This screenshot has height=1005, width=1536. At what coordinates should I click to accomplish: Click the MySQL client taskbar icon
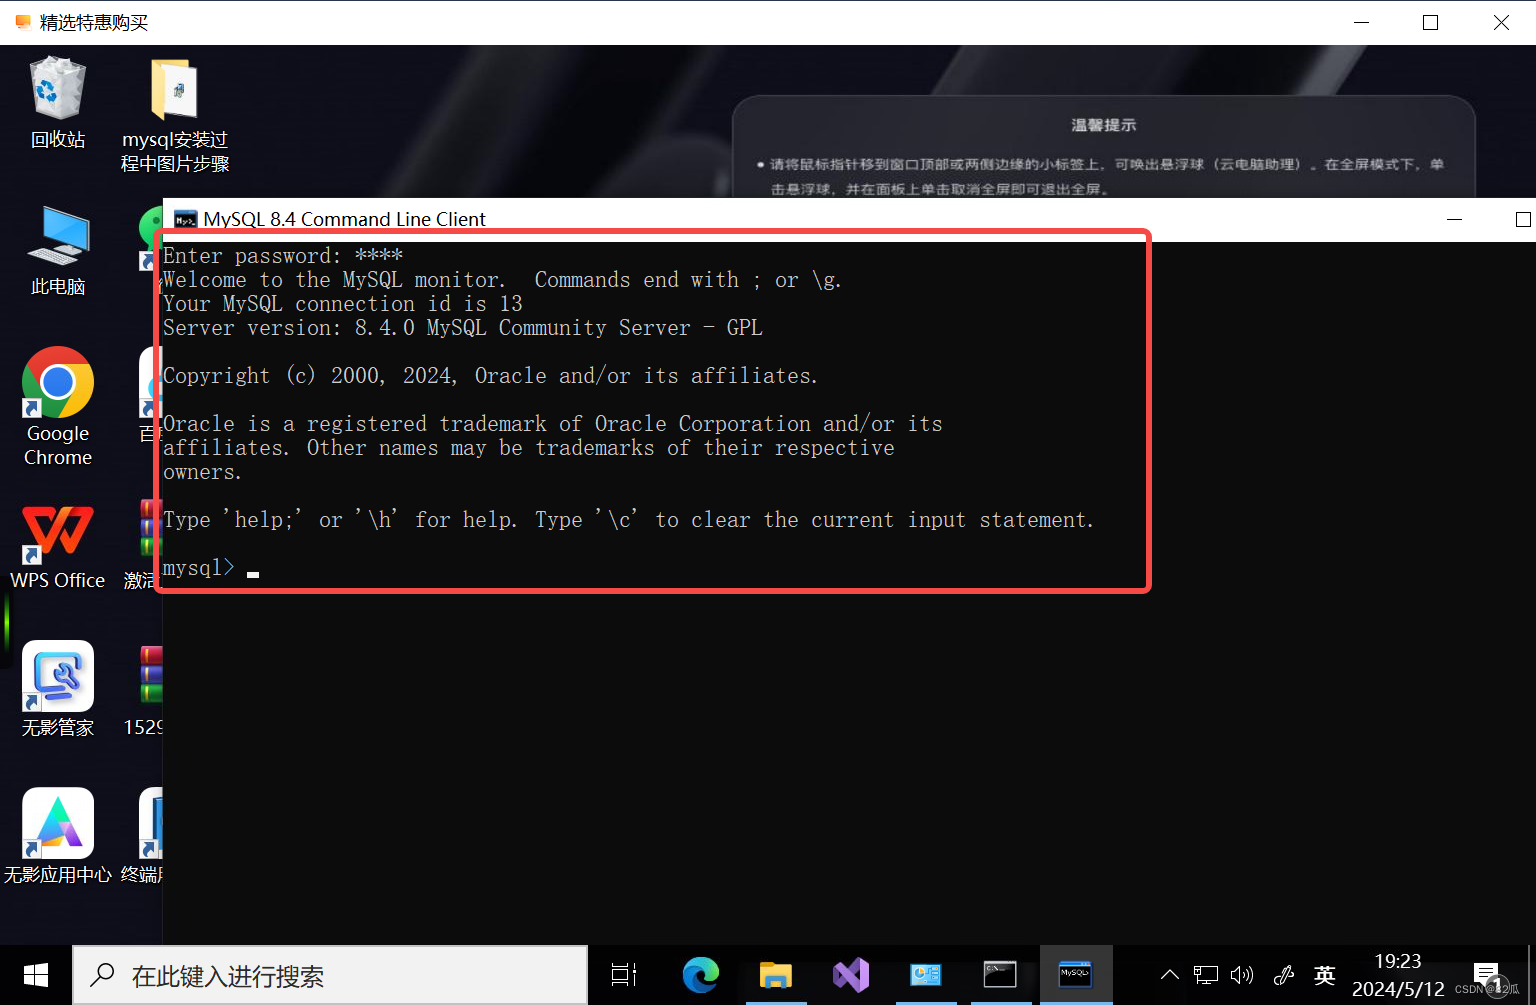[1075, 975]
